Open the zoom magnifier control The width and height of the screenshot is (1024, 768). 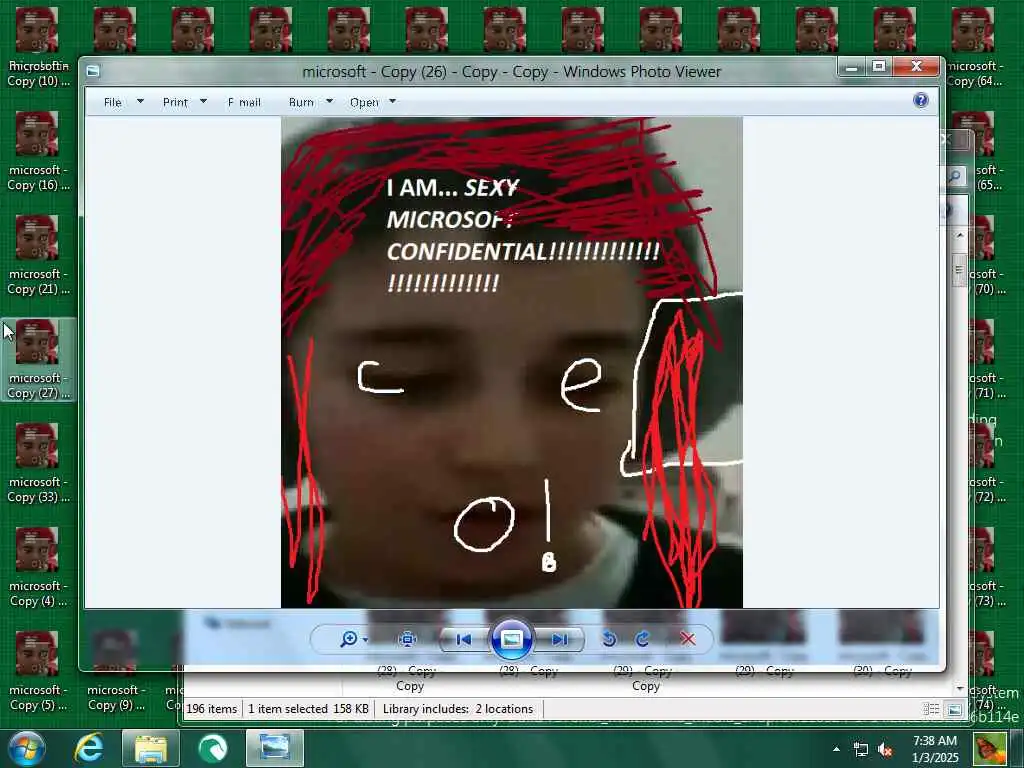[353, 639]
